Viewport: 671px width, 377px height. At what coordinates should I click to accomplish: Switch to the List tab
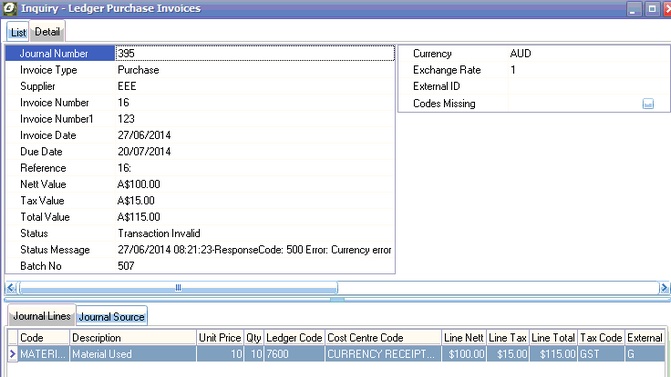click(x=18, y=32)
